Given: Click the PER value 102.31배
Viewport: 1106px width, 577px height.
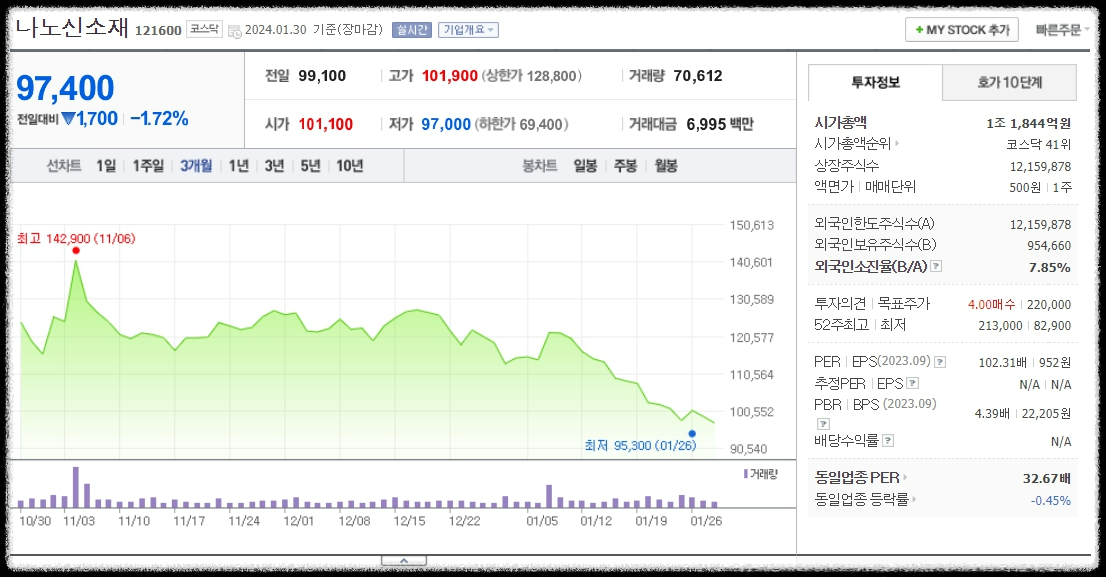Looking at the screenshot, I should tap(1002, 363).
